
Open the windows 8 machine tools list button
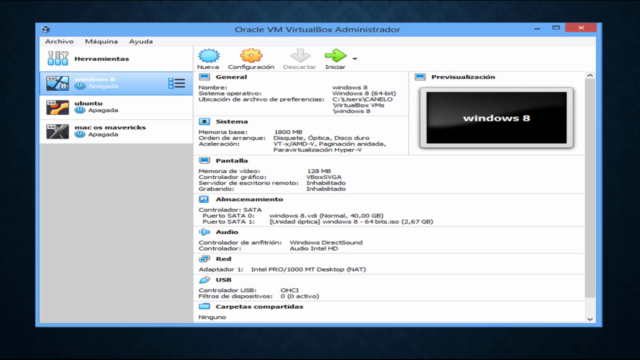coord(177,83)
